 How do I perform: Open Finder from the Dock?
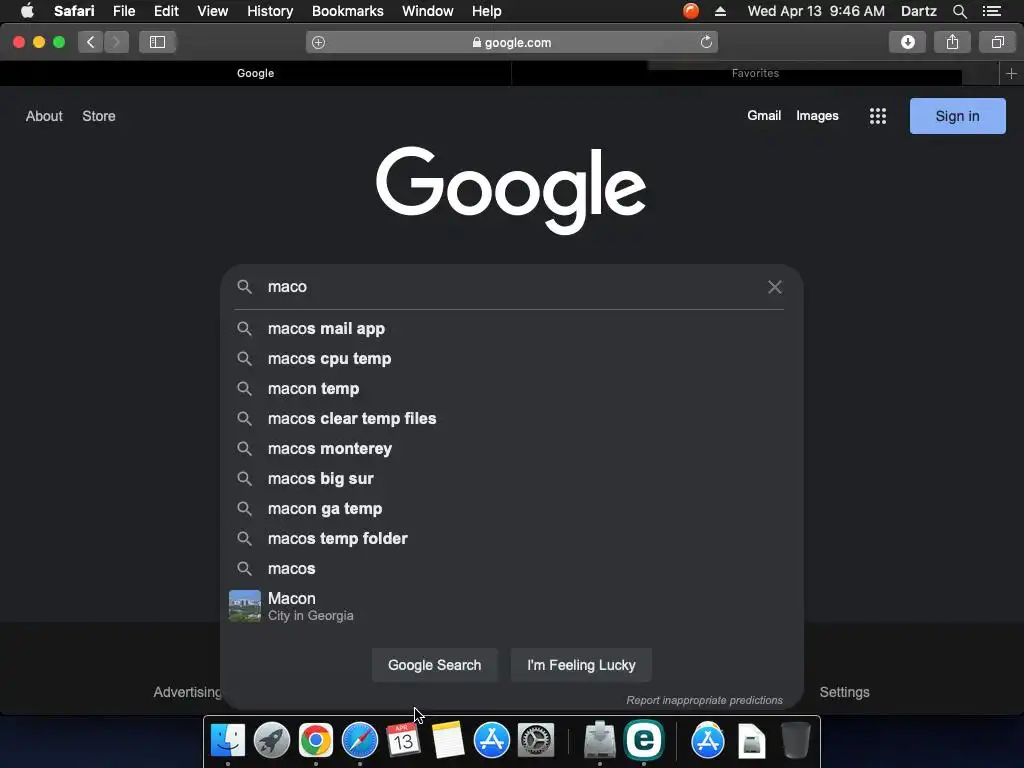coord(228,741)
